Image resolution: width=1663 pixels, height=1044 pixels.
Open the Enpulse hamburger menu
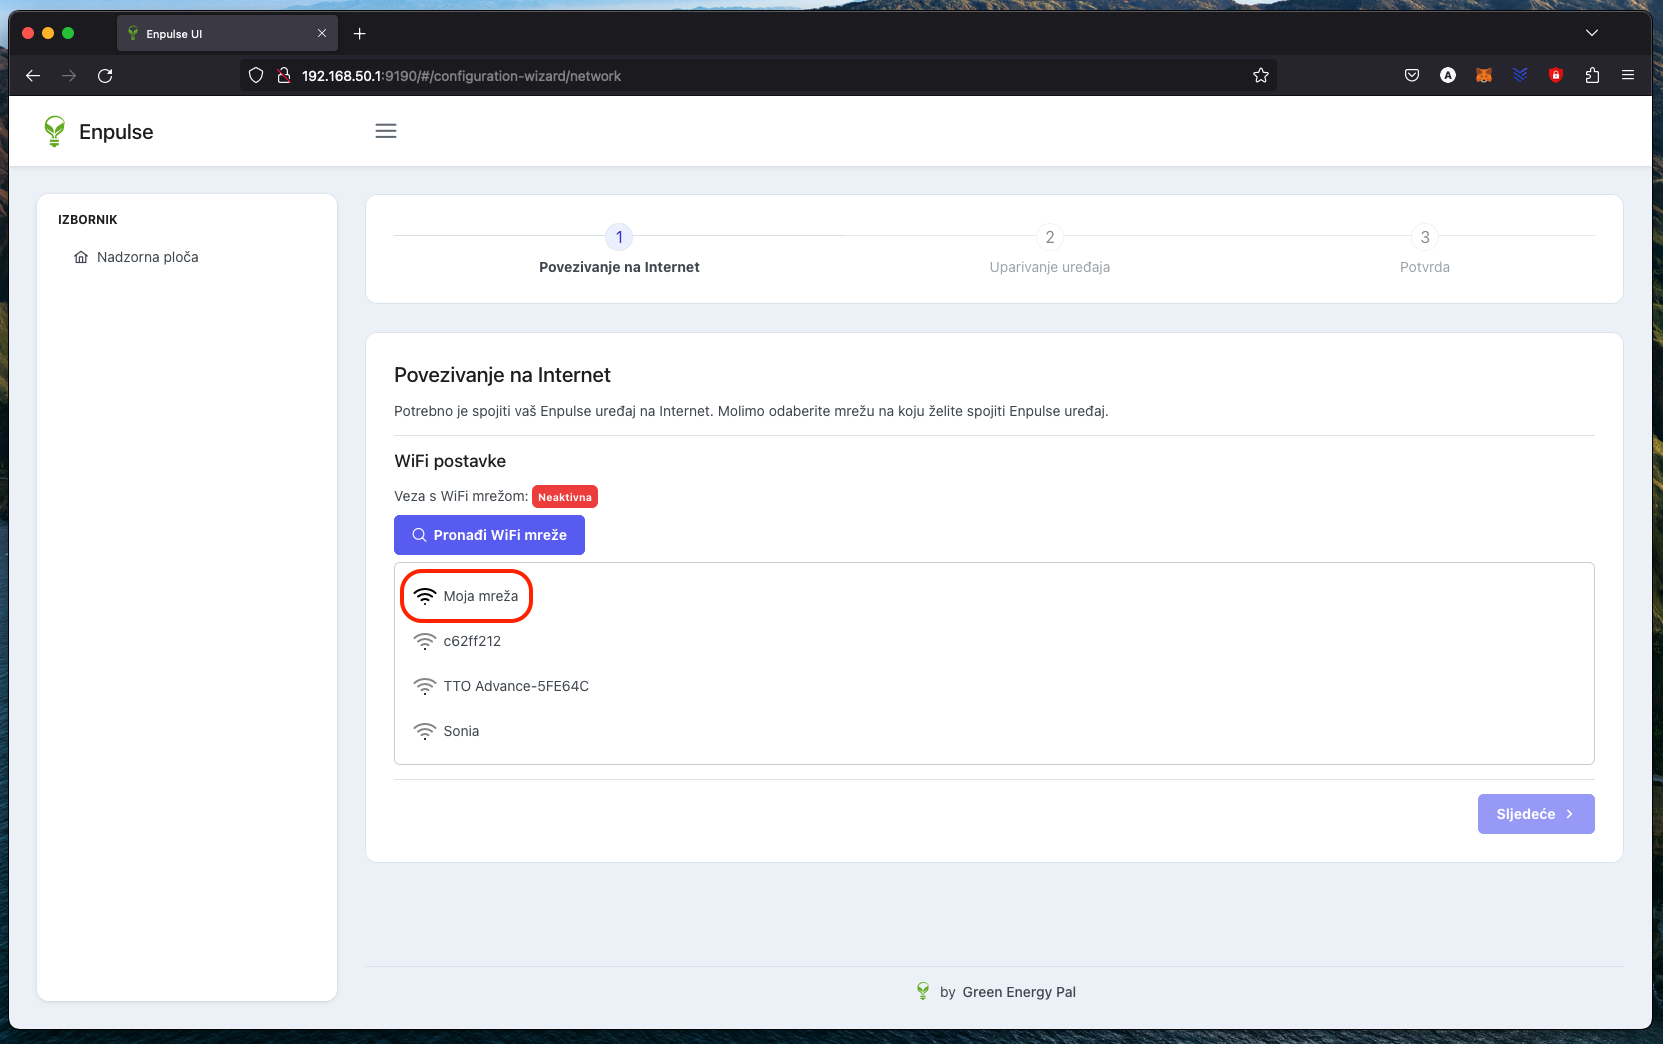click(385, 130)
